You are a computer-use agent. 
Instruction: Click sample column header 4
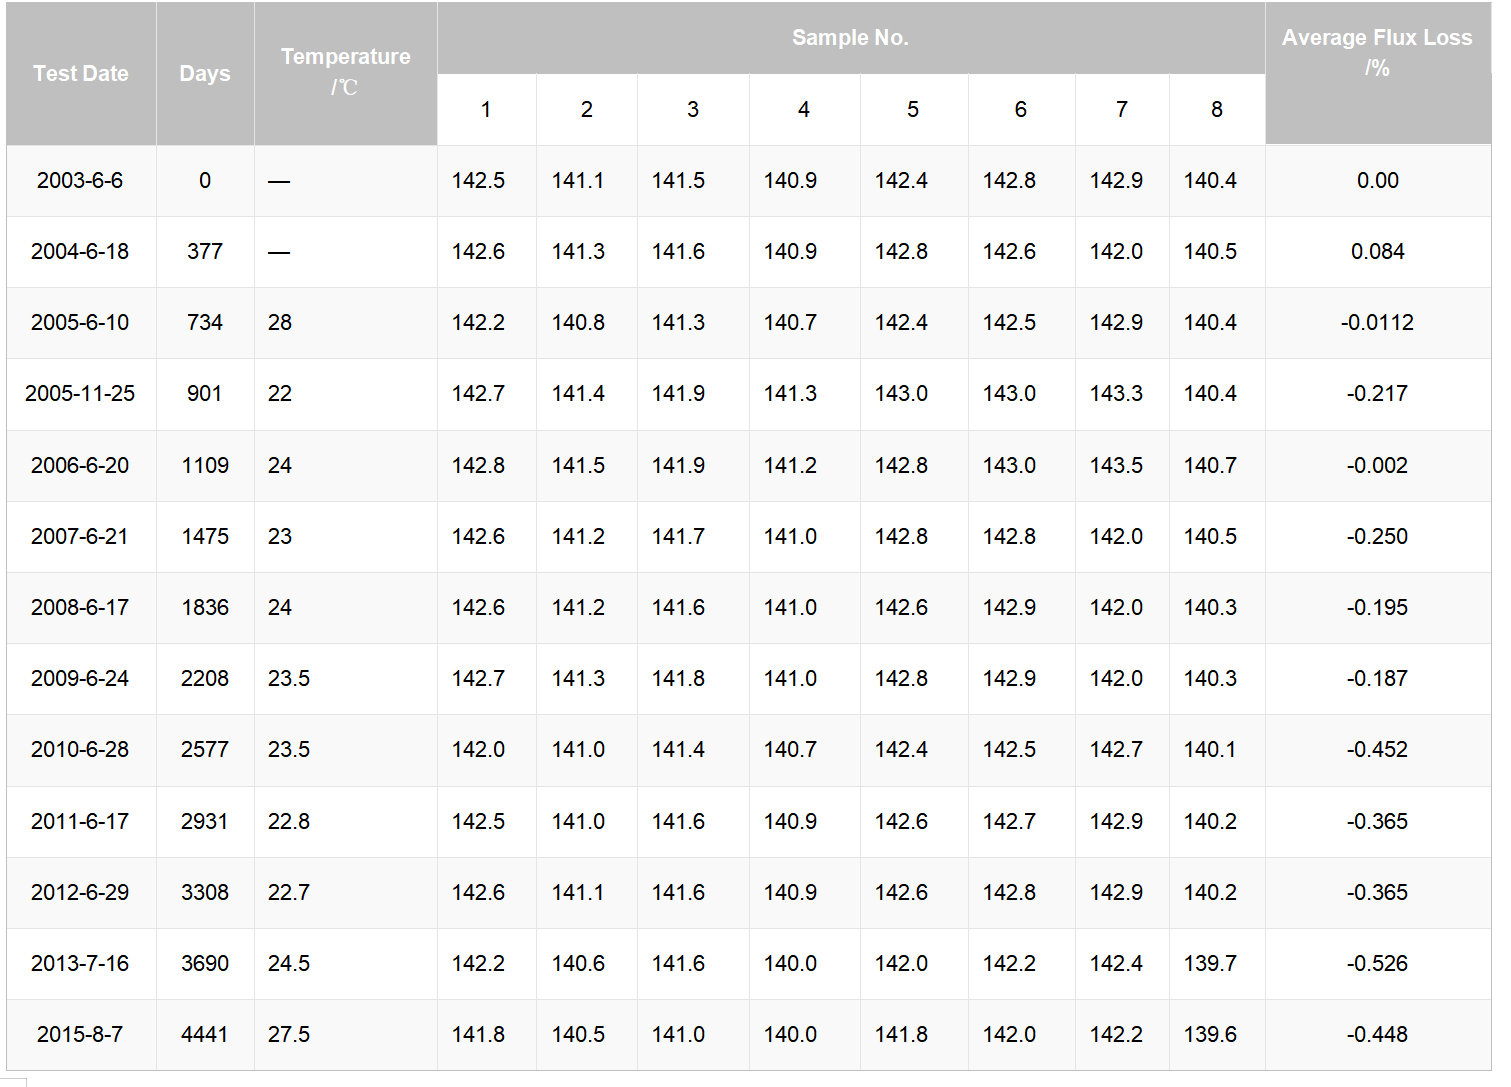[x=804, y=110]
